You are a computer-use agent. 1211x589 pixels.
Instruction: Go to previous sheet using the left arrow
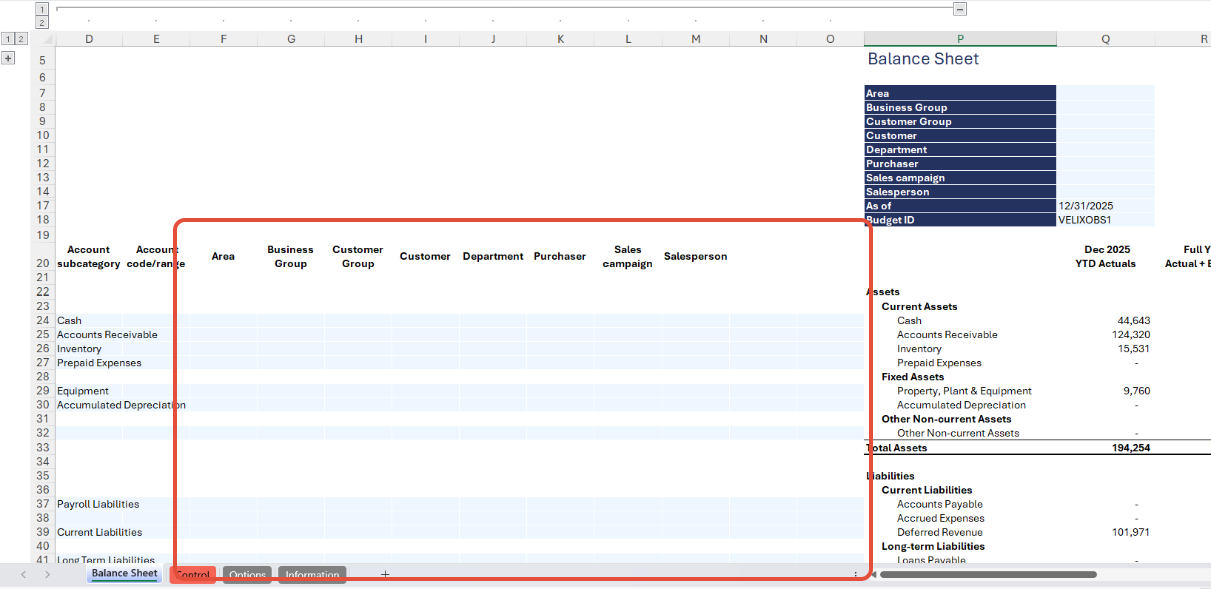tap(23, 574)
